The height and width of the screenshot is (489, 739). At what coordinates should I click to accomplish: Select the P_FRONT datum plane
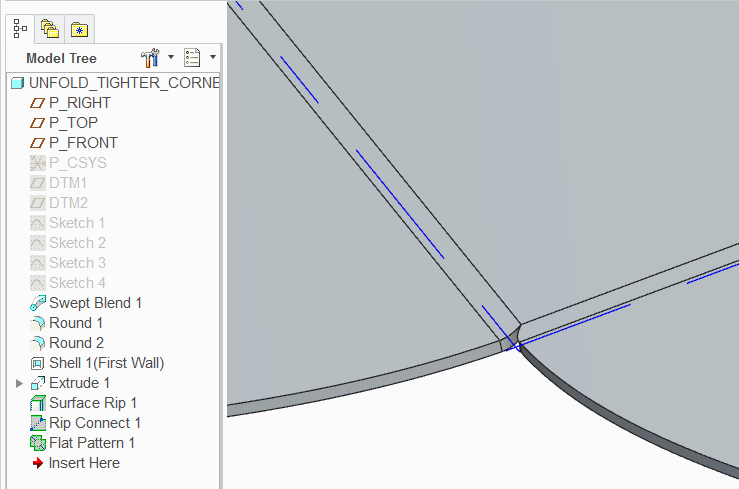click(x=83, y=143)
